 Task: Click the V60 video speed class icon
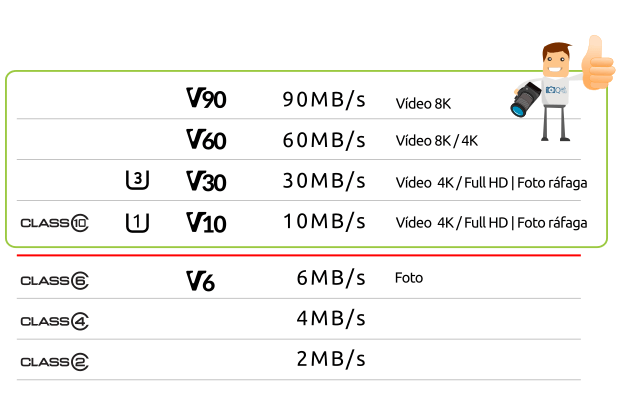pos(206,140)
